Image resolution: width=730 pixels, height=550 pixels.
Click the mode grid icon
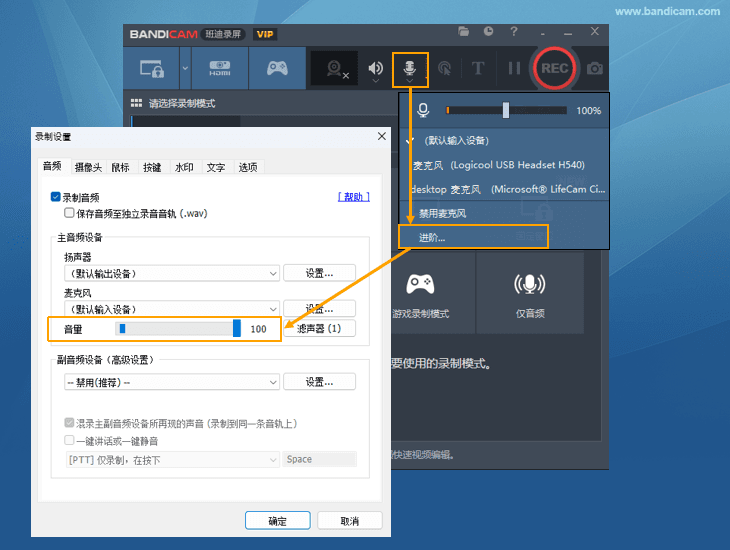(x=136, y=103)
